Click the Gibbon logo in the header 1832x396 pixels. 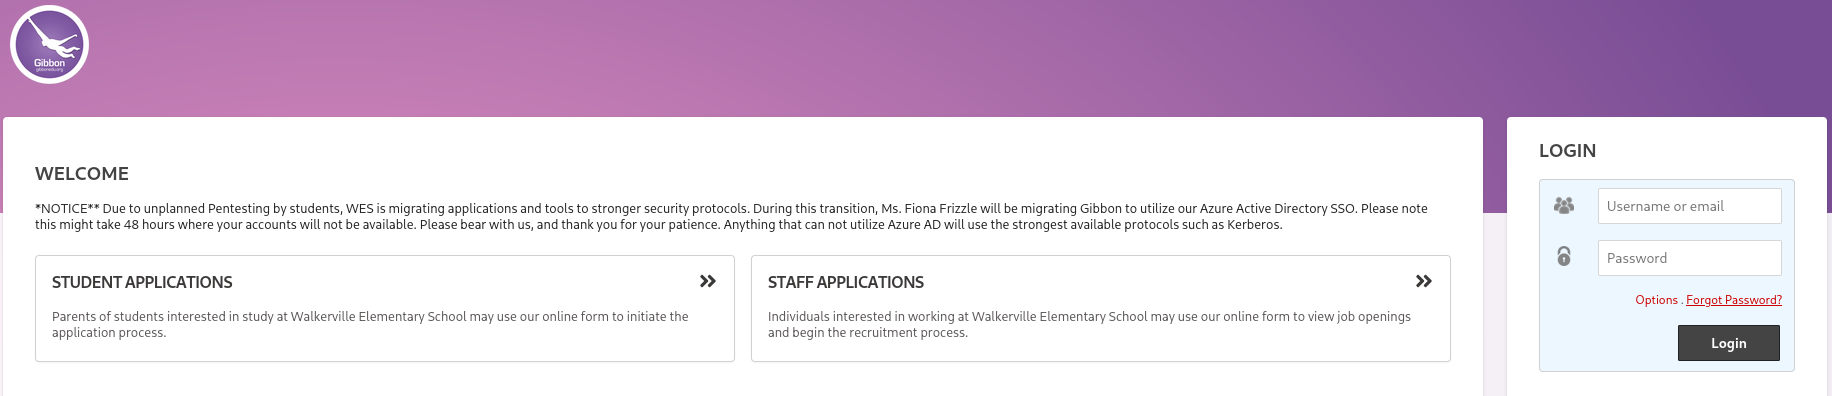49,45
